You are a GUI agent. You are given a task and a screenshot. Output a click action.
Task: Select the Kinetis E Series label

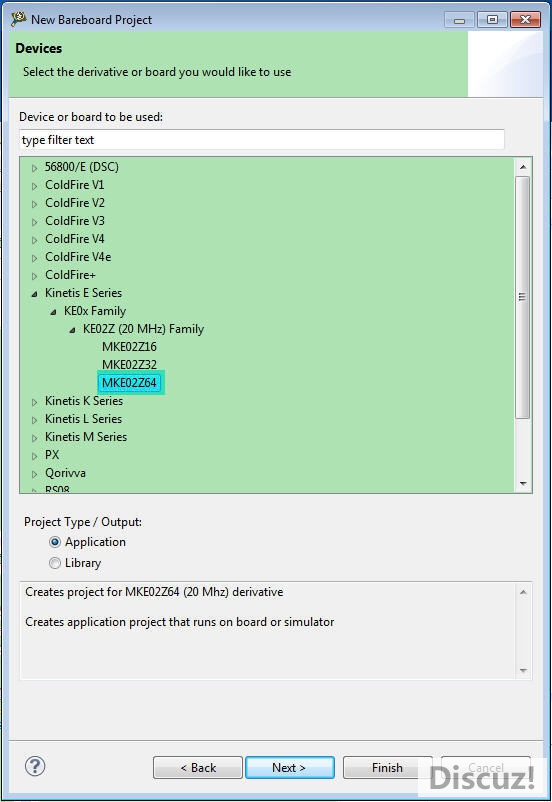click(x=83, y=293)
